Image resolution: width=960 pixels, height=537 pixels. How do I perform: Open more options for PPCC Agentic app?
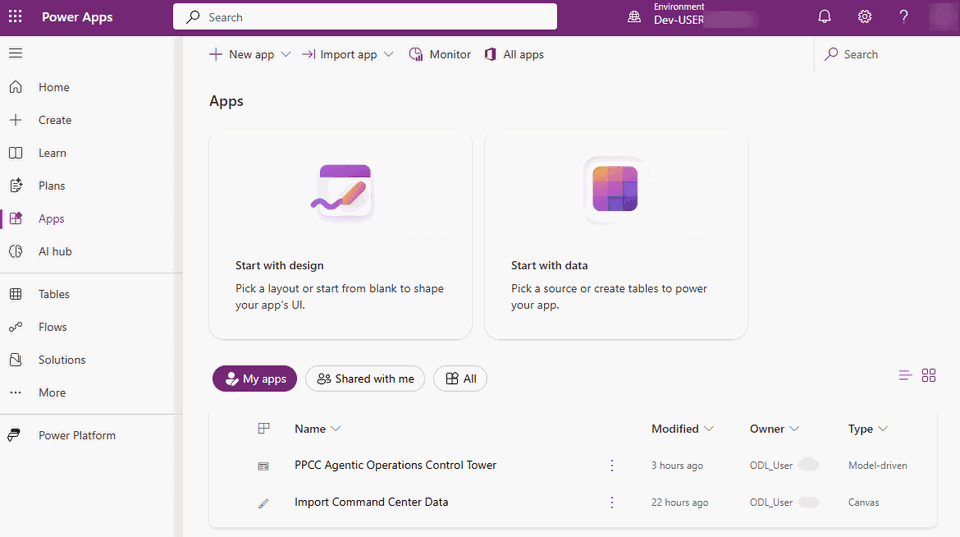[612, 465]
